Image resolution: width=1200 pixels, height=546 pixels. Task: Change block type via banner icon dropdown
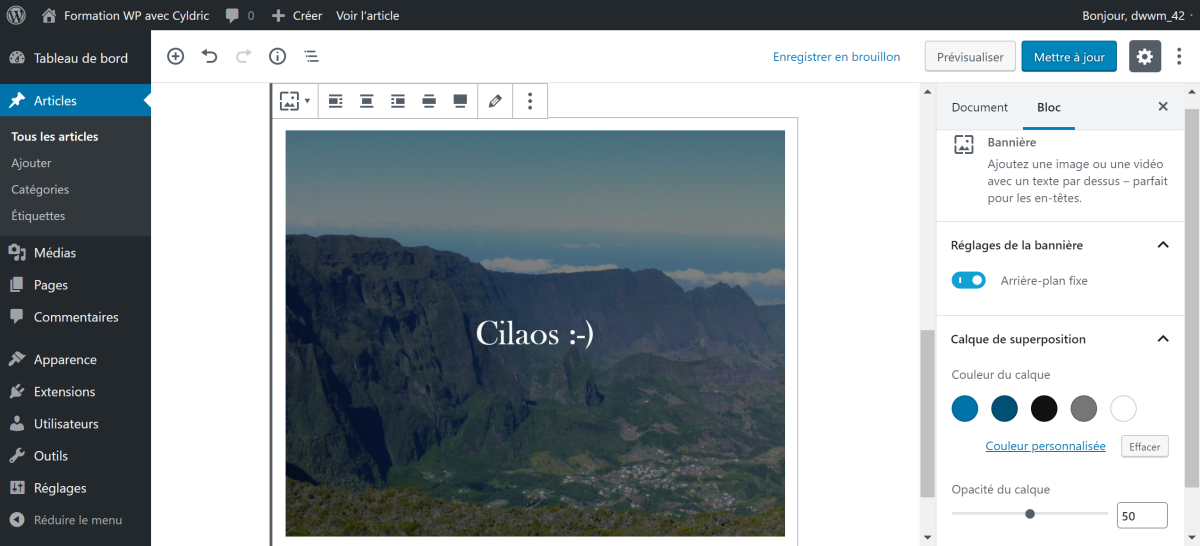(x=295, y=101)
